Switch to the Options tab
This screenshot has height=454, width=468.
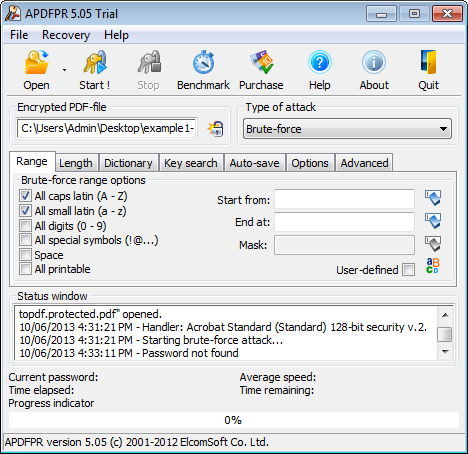click(310, 163)
